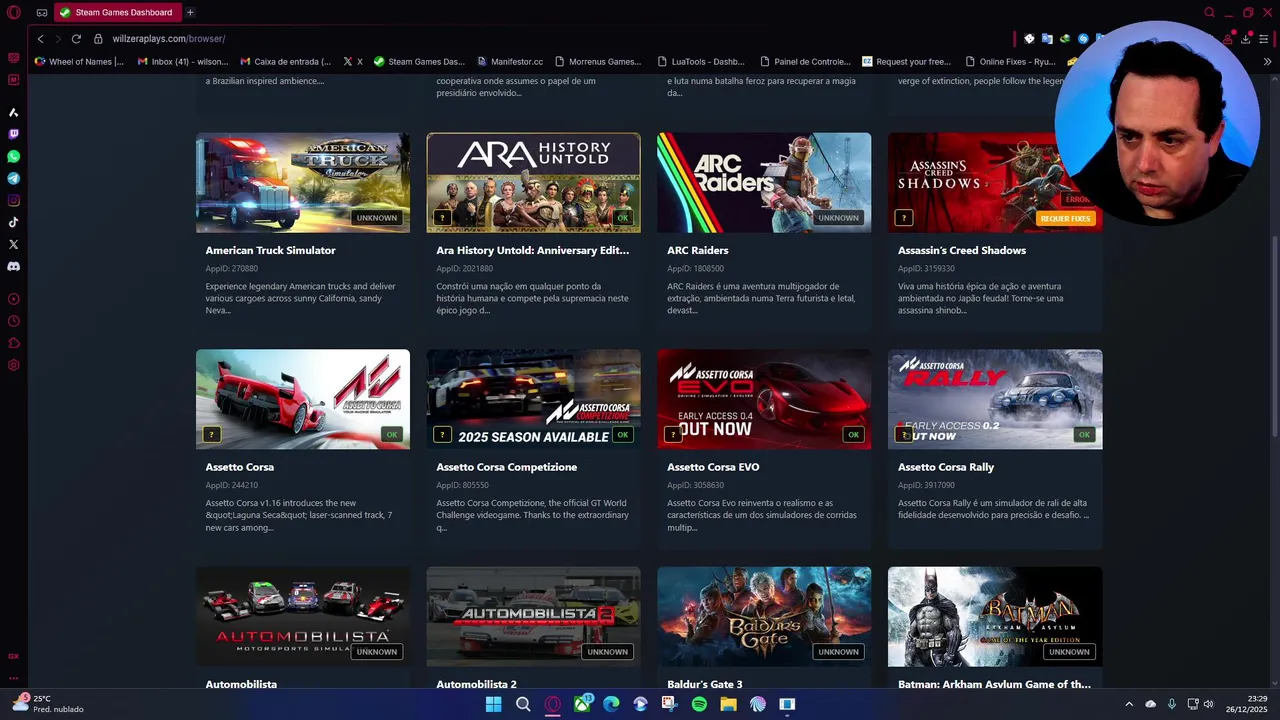
Task: Open Windows taskbar search
Action: coord(523,704)
